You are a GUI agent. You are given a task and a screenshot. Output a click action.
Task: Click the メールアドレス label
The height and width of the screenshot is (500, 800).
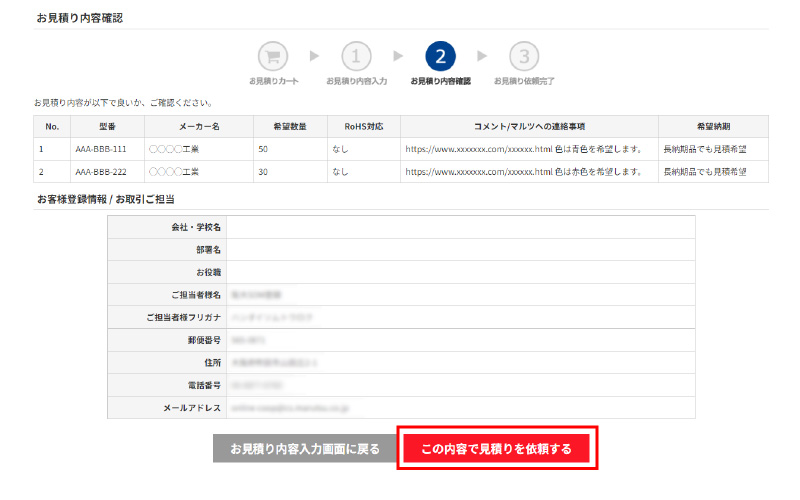192,408
